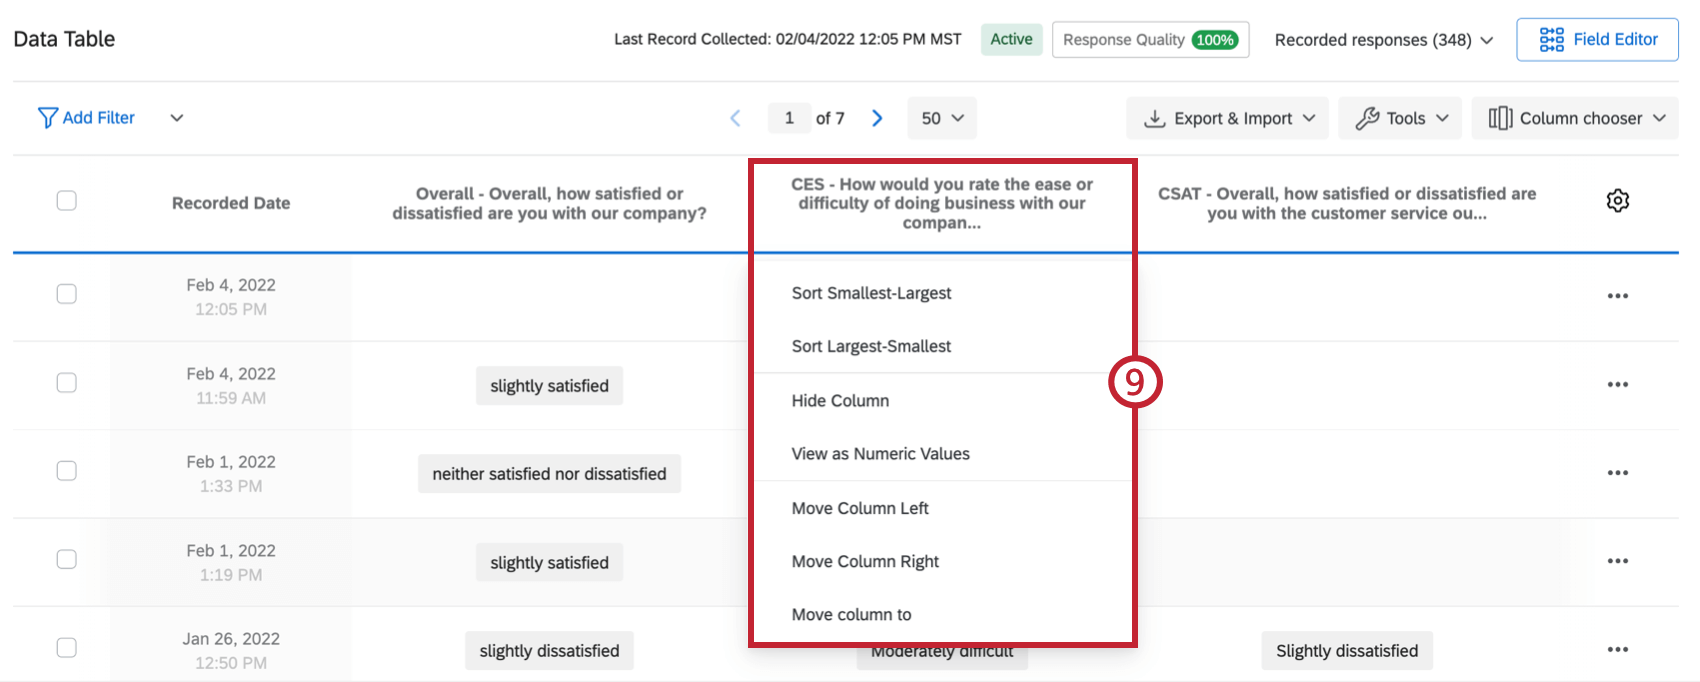Toggle the select-all rows checkbox
This screenshot has height=682, width=1700.
67,201
